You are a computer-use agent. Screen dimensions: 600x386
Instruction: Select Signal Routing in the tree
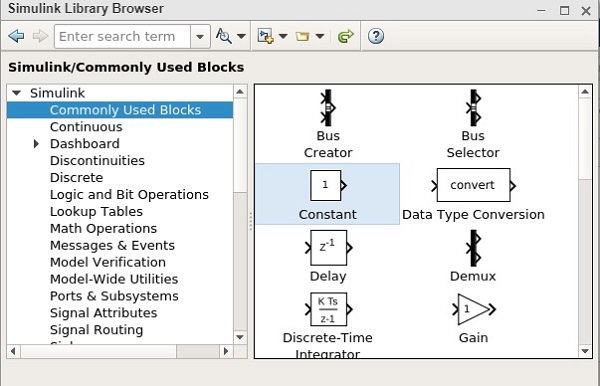tap(96, 330)
